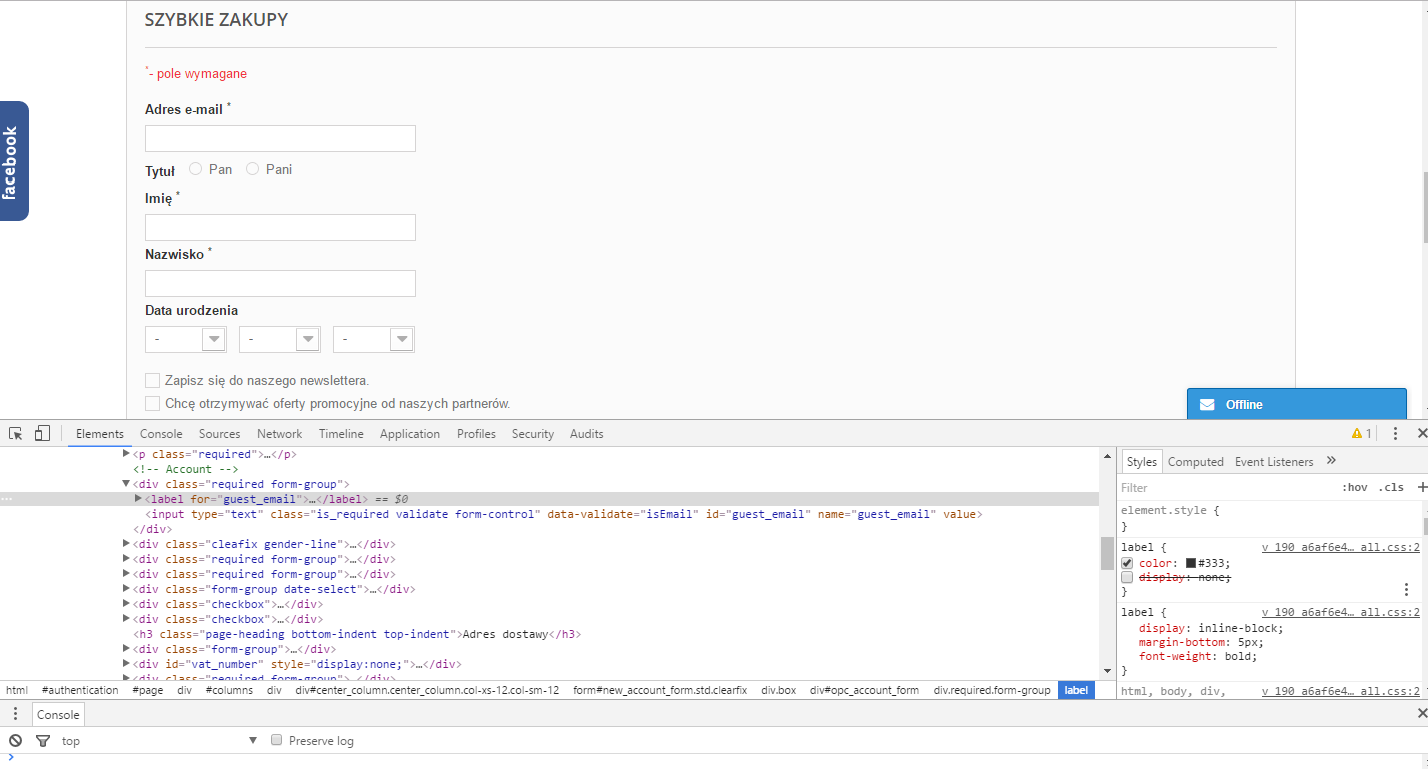The width and height of the screenshot is (1428, 769).
Task: Enable the newsletter signup checkbox
Action: coord(152,381)
